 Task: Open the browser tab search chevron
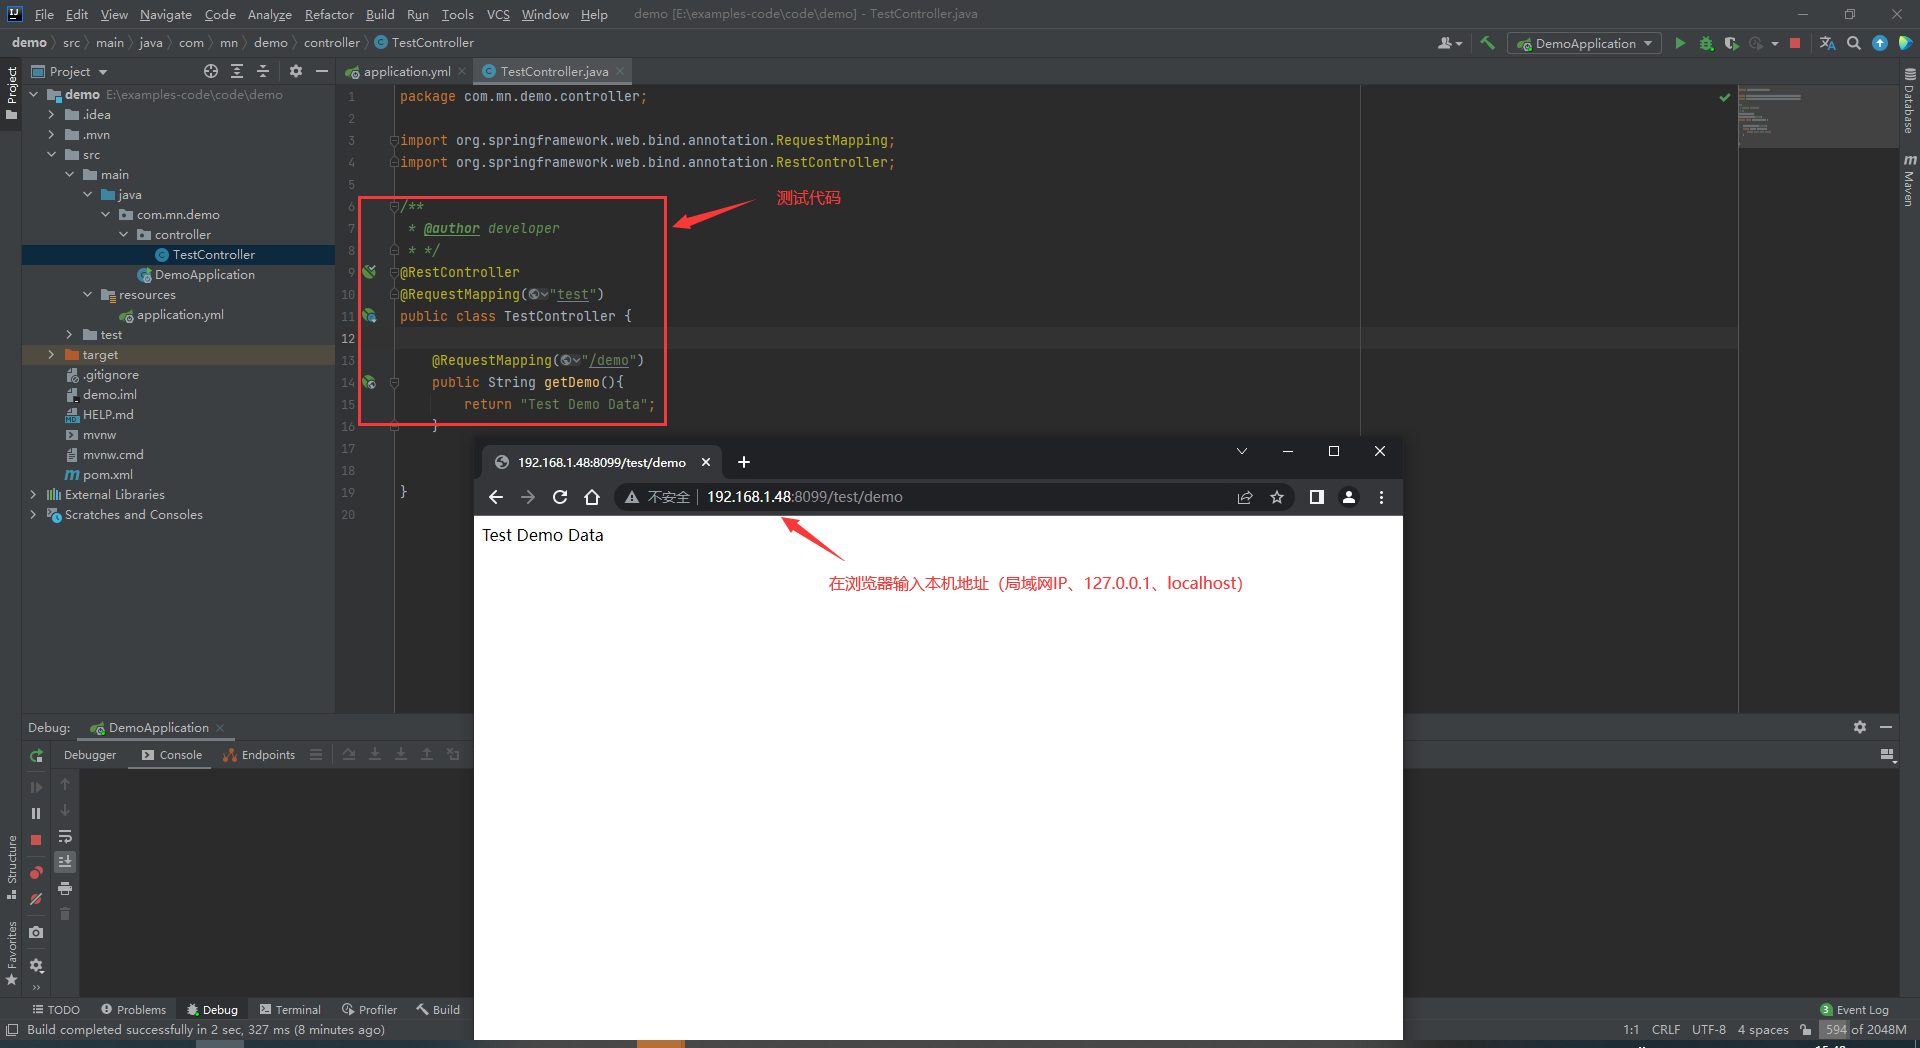pyautogui.click(x=1242, y=451)
